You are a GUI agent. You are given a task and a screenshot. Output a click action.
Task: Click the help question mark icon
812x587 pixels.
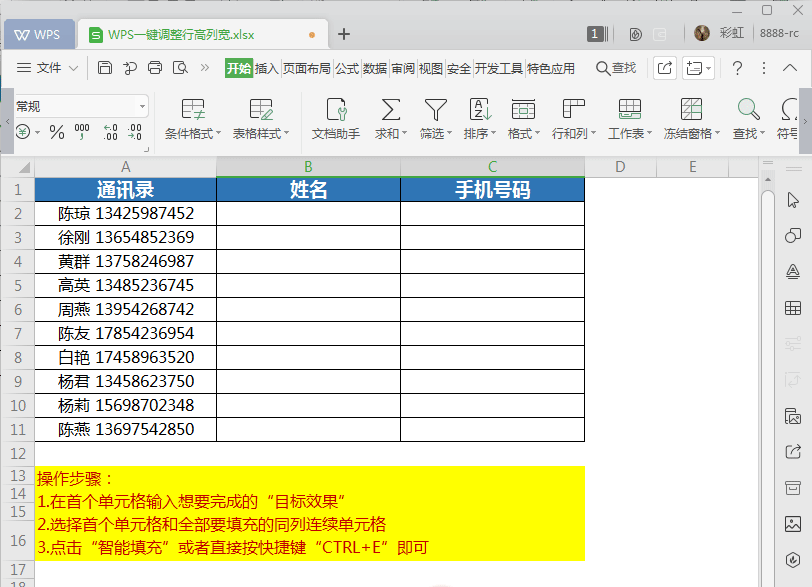pos(737,68)
